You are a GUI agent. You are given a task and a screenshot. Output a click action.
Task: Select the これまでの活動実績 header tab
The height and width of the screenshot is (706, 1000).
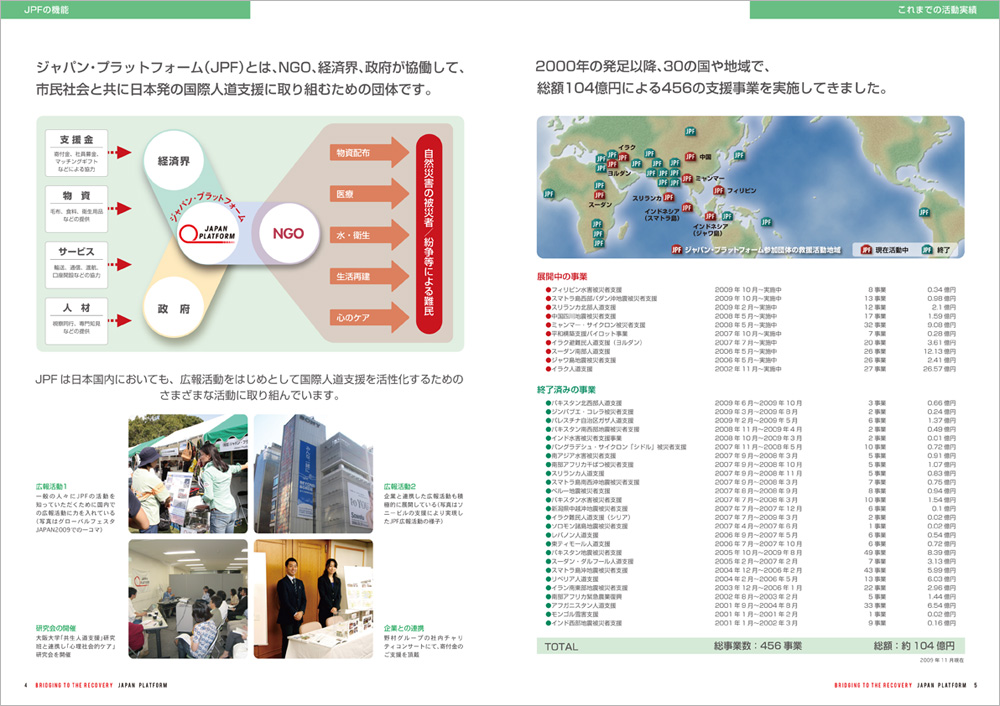(x=875, y=10)
